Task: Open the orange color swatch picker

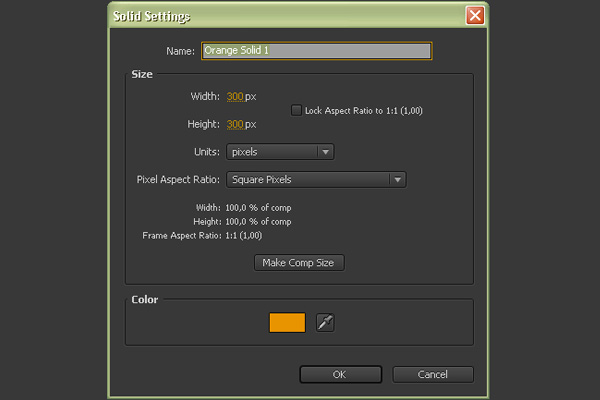Action: click(x=287, y=323)
